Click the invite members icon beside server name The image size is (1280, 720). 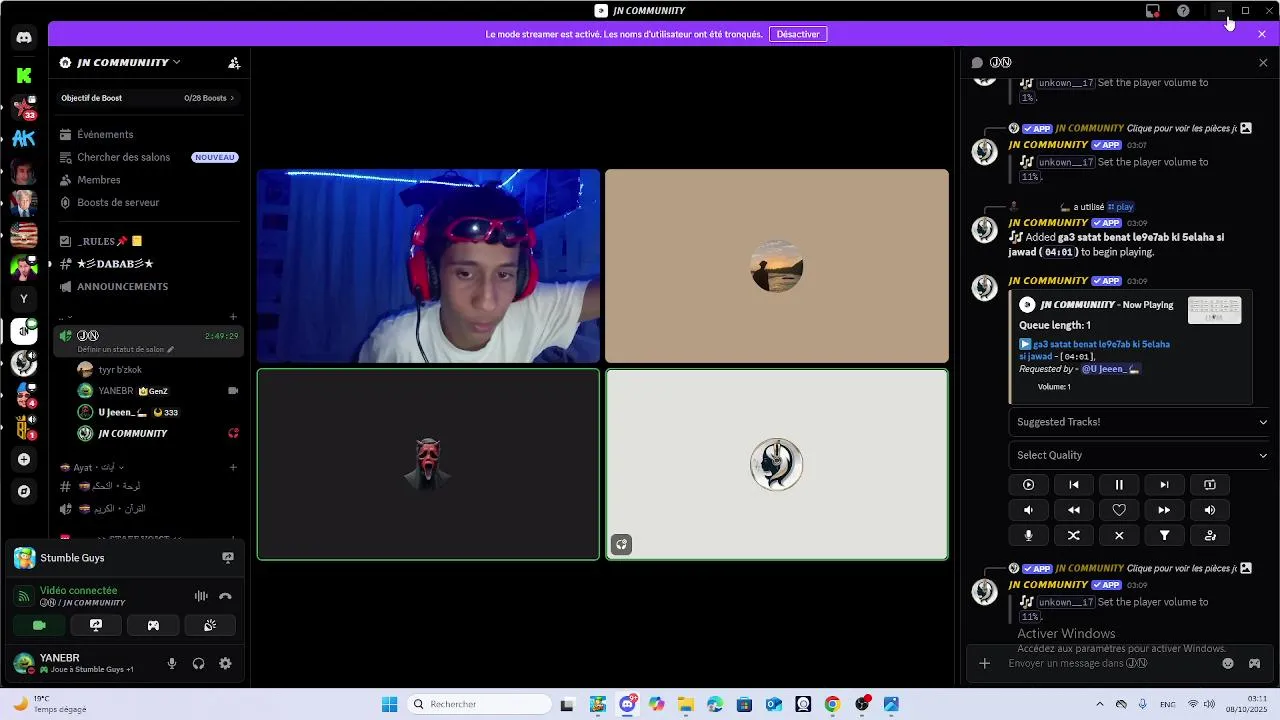click(234, 63)
